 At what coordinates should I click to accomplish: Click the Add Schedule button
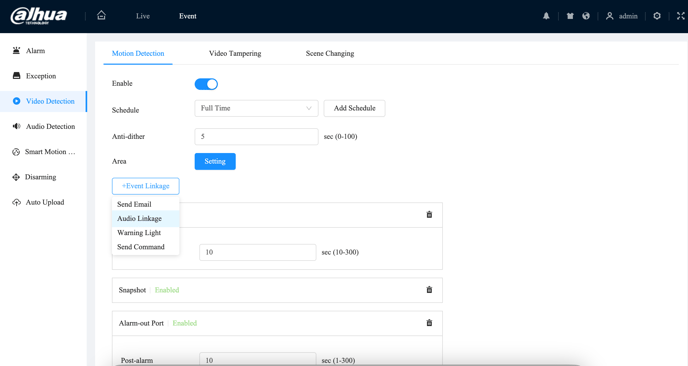355,108
